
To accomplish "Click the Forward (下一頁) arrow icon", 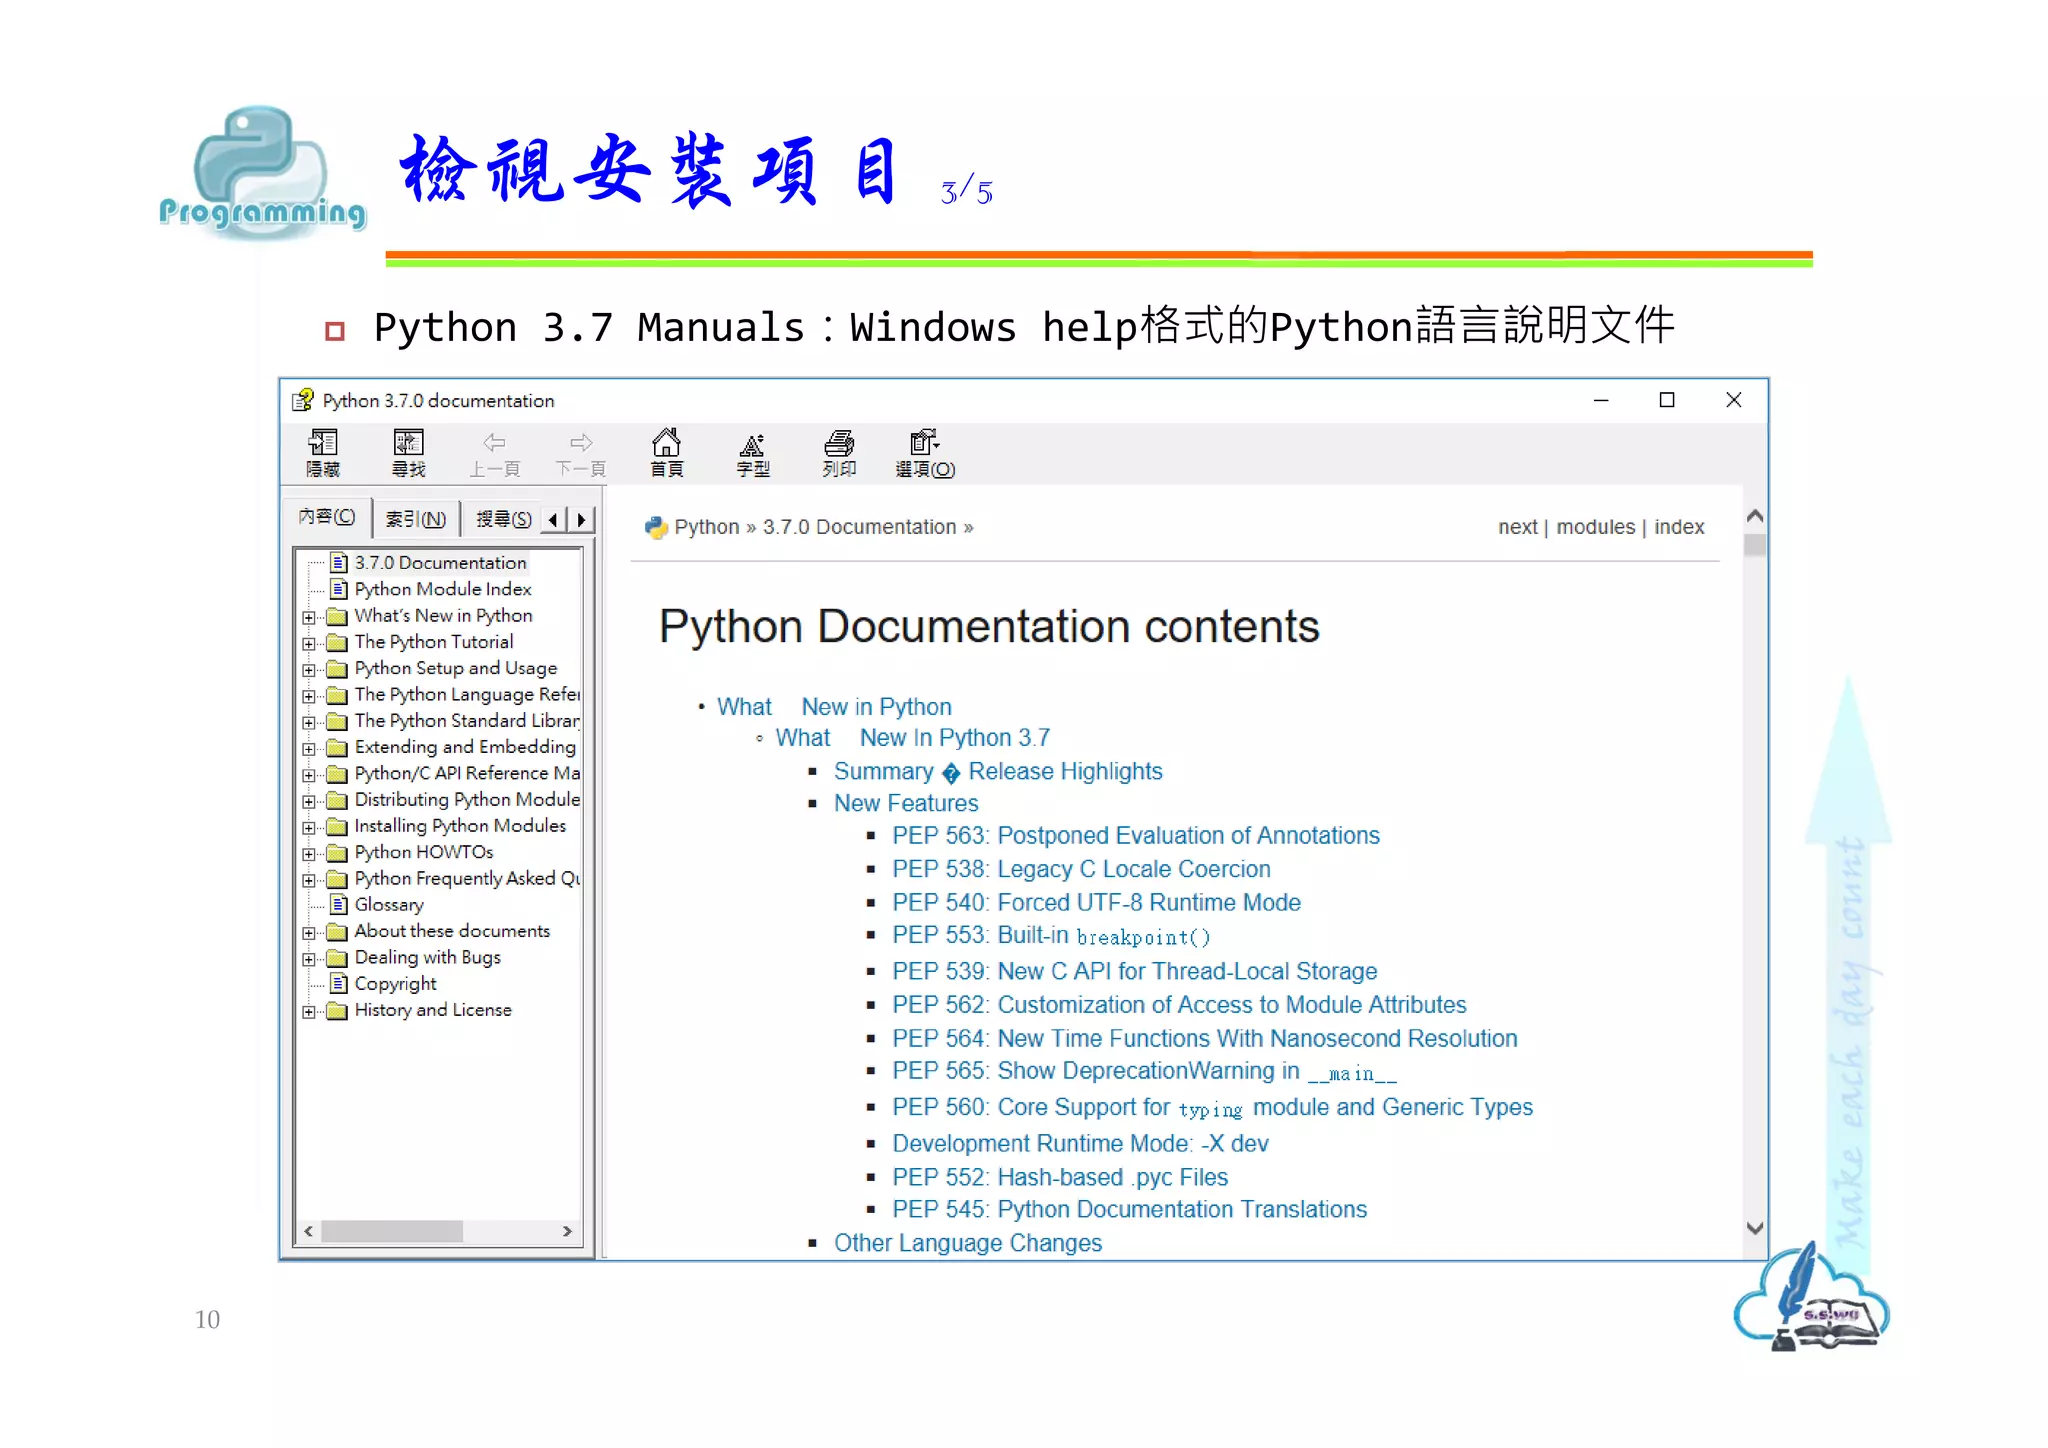I will pyautogui.click(x=581, y=442).
